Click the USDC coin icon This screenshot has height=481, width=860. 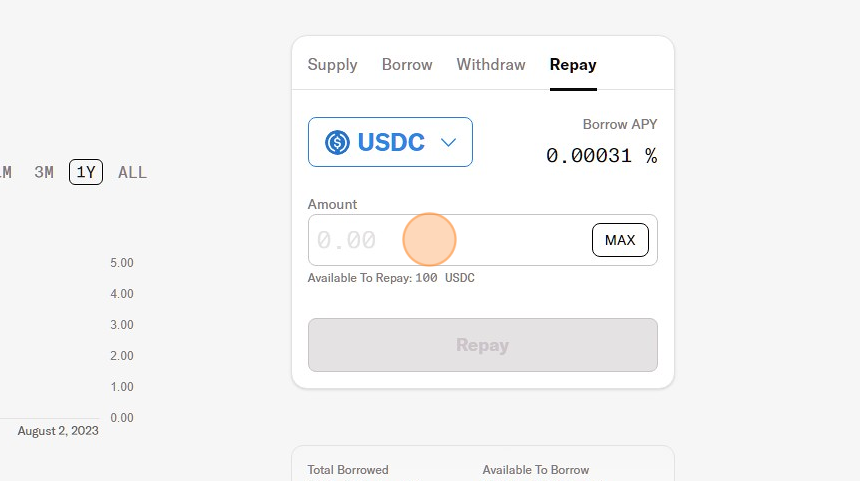(338, 142)
